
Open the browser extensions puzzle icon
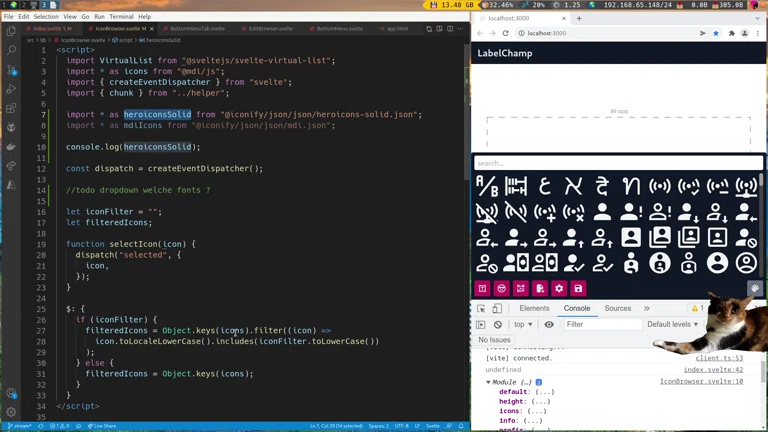click(732, 33)
